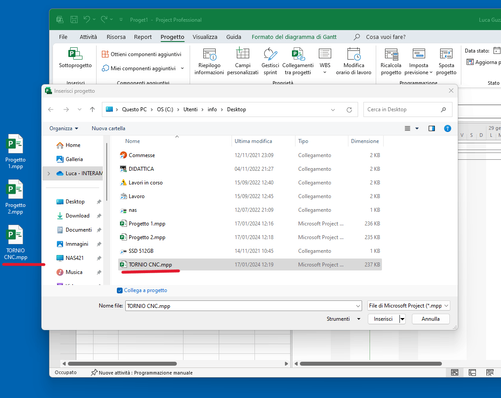Screen dimensions: 501x398
Task: Select TORNIO CNC.mpp in file list
Action: tap(250, 265)
